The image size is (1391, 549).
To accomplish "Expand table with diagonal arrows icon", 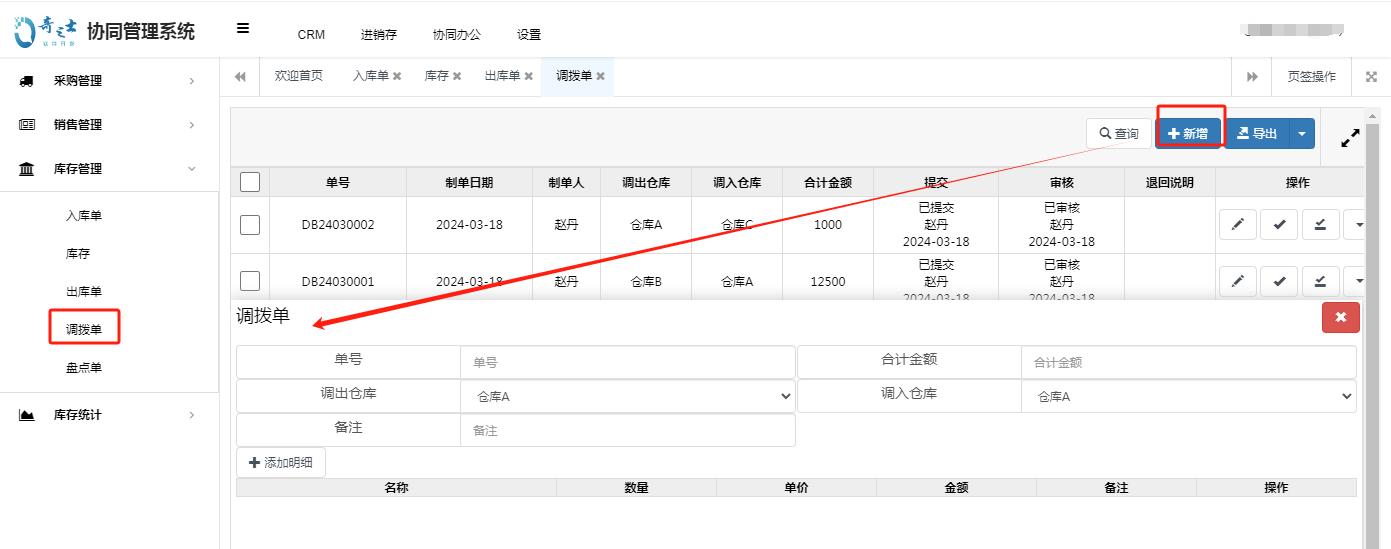I will 1350,138.
